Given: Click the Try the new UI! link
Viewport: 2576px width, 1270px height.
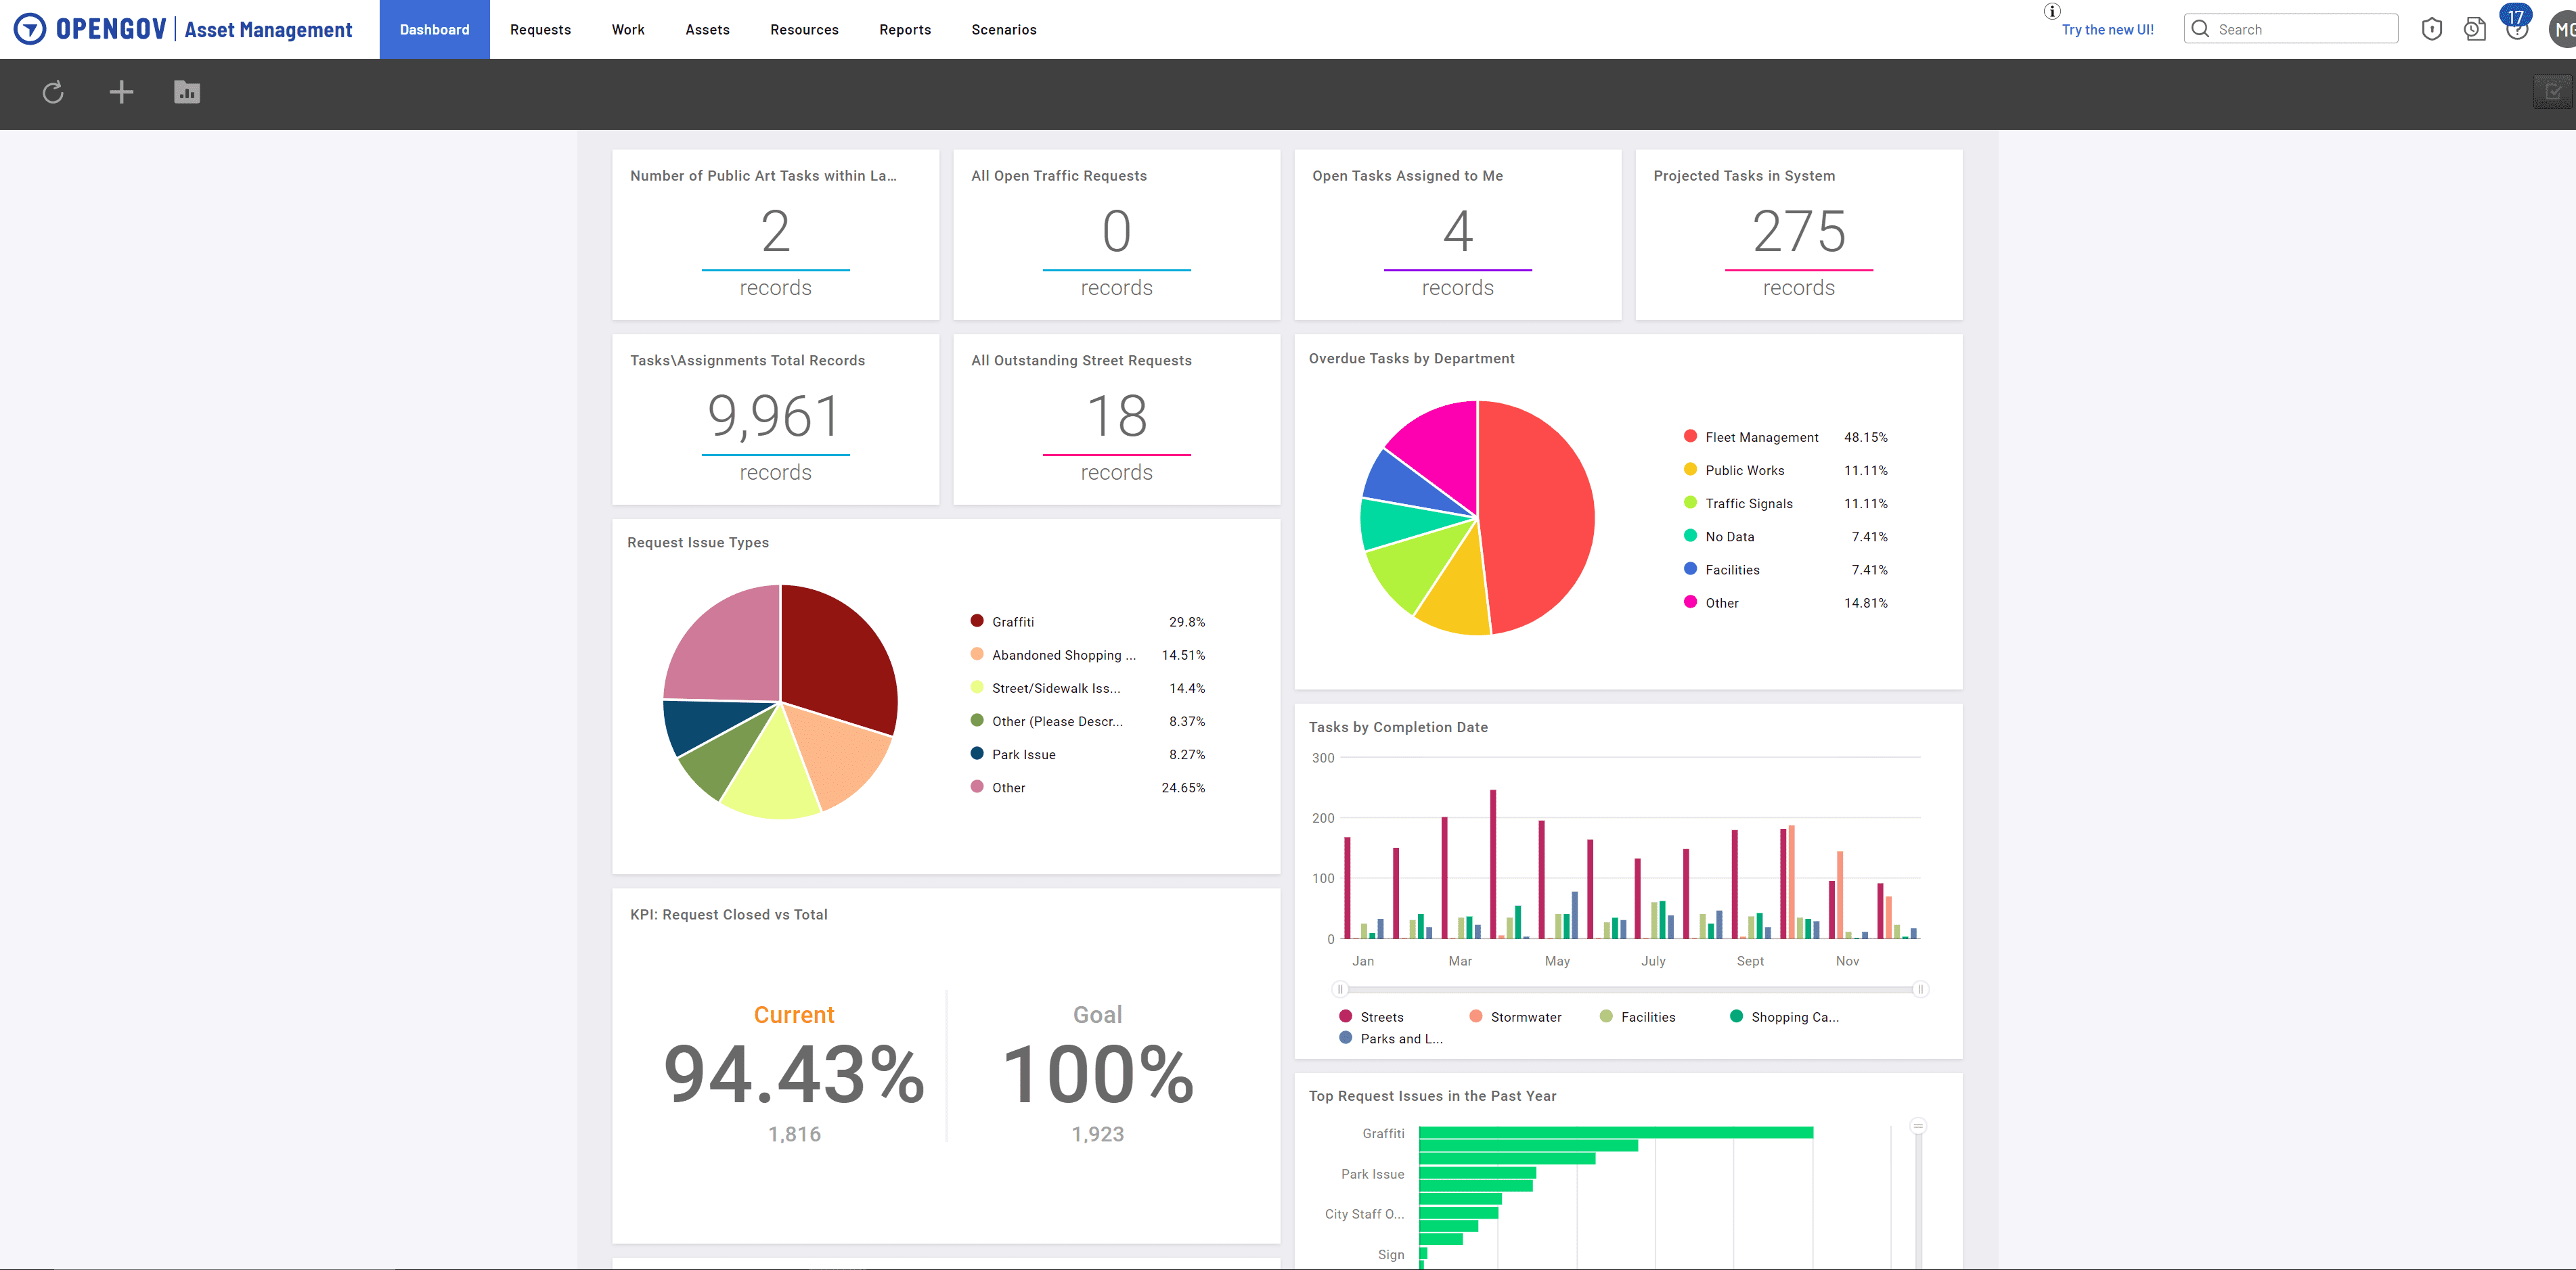Looking at the screenshot, I should [2107, 29].
